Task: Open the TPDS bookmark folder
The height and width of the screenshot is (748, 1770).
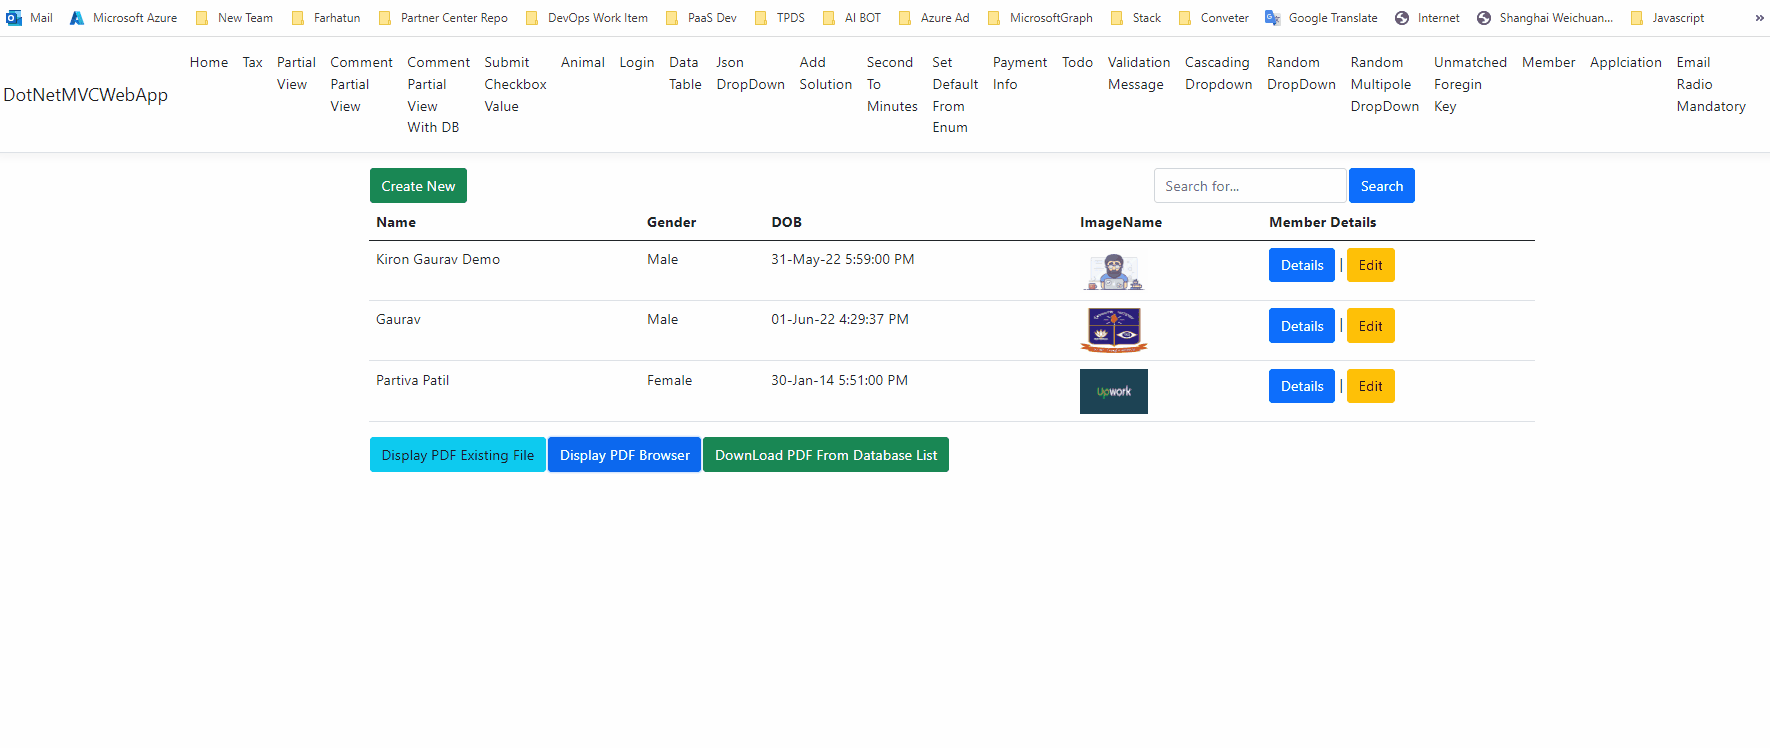Action: [x=779, y=18]
